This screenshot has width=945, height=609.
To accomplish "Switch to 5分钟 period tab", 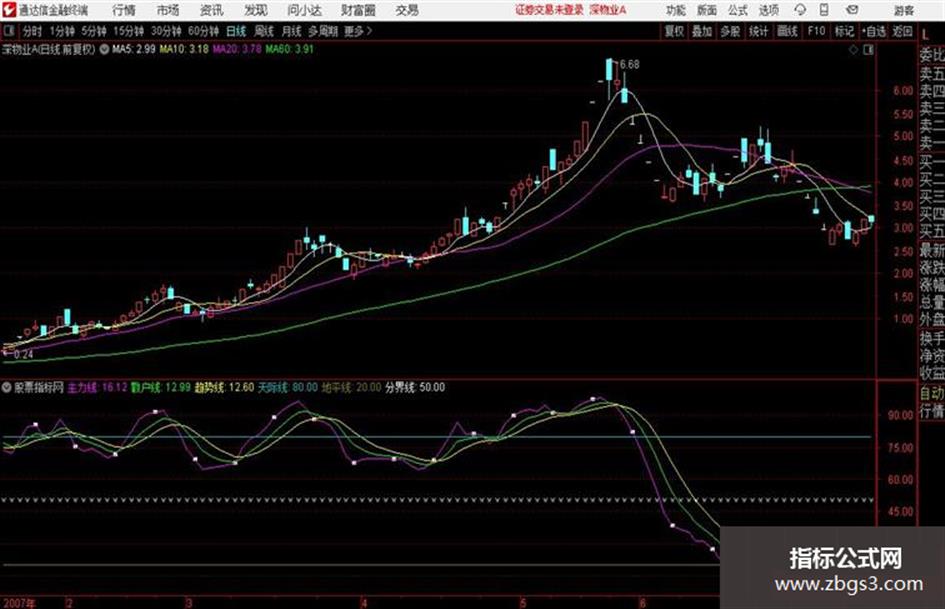I will coord(94,31).
